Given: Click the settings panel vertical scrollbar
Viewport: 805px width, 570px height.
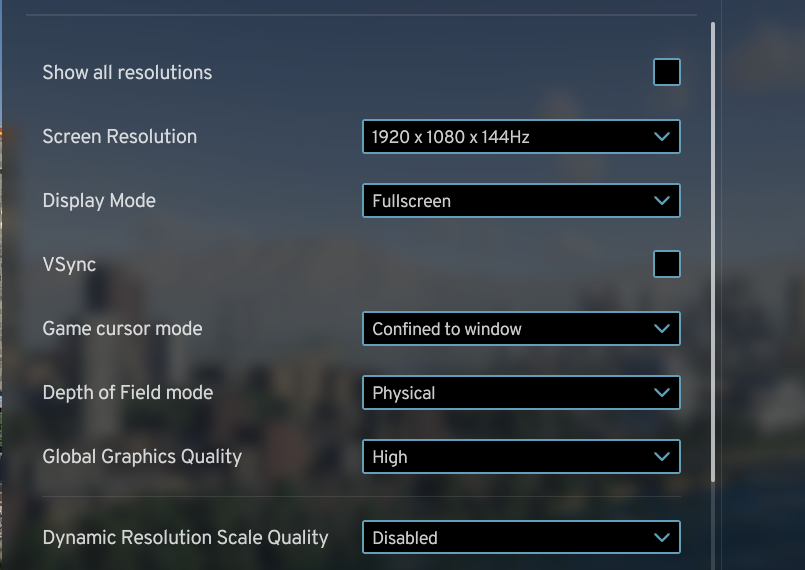Looking at the screenshot, I should point(713,250).
